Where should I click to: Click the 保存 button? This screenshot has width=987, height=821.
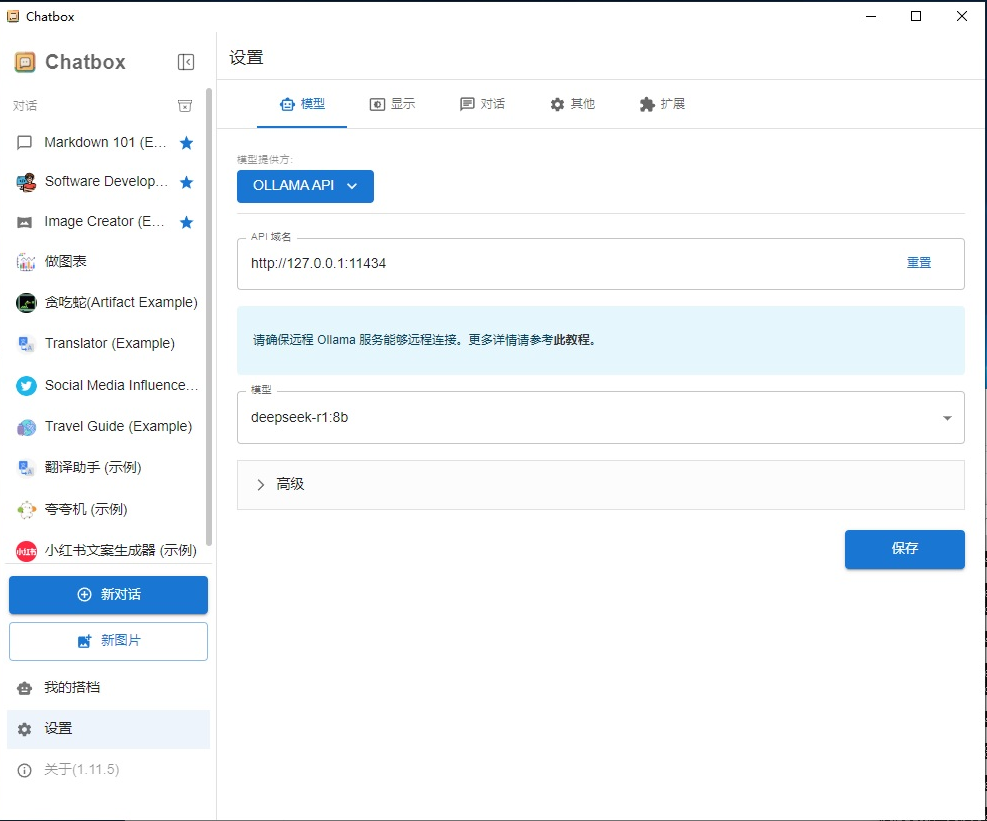[x=904, y=549]
